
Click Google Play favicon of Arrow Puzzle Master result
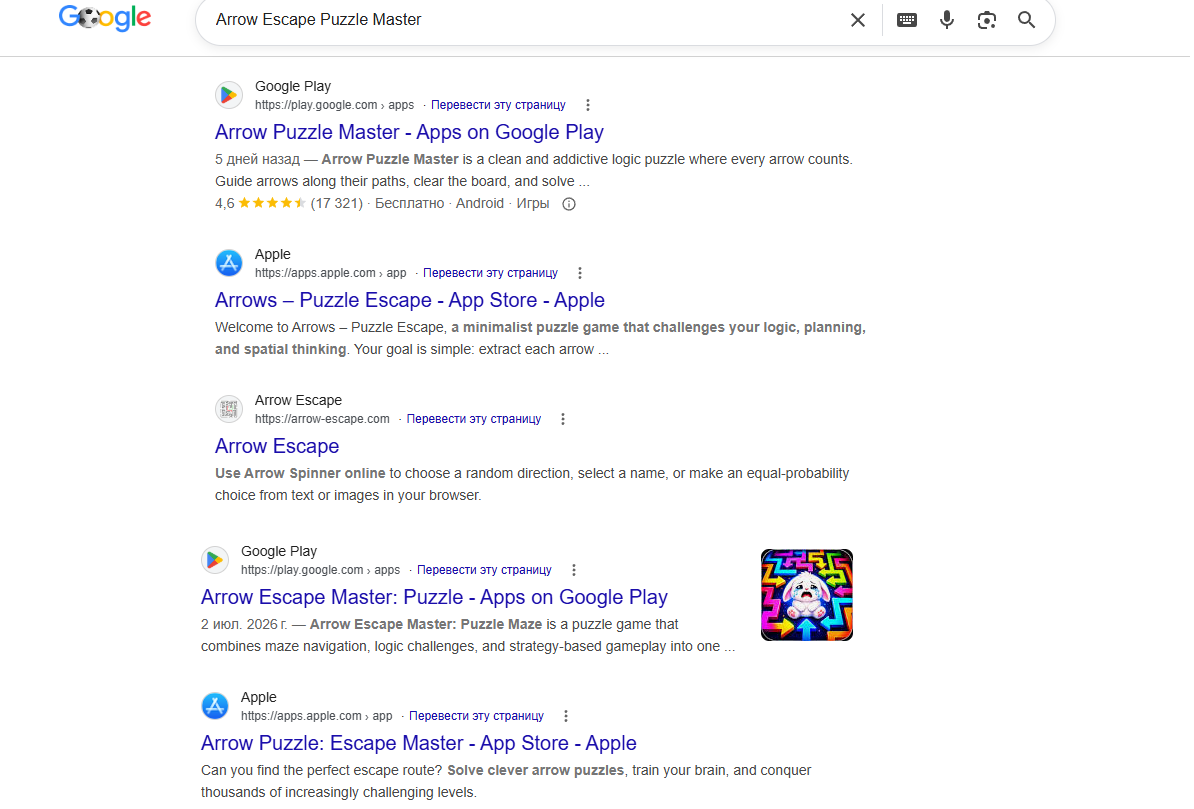click(229, 95)
